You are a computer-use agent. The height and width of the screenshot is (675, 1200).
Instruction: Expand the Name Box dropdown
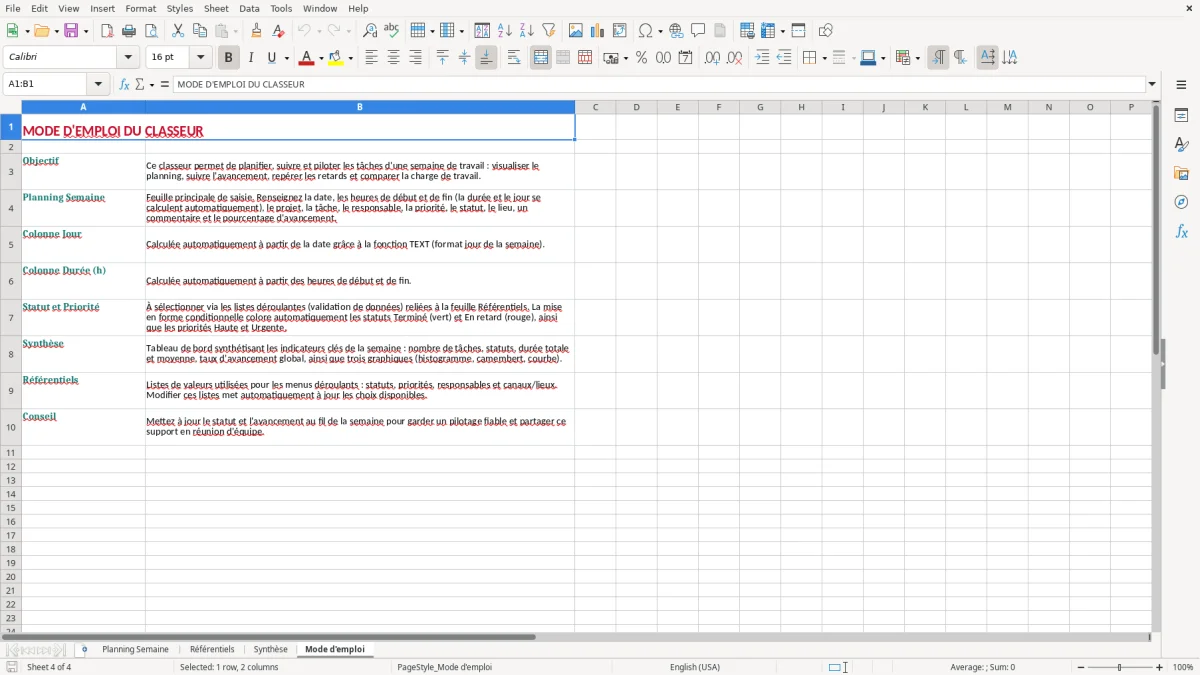tap(98, 85)
